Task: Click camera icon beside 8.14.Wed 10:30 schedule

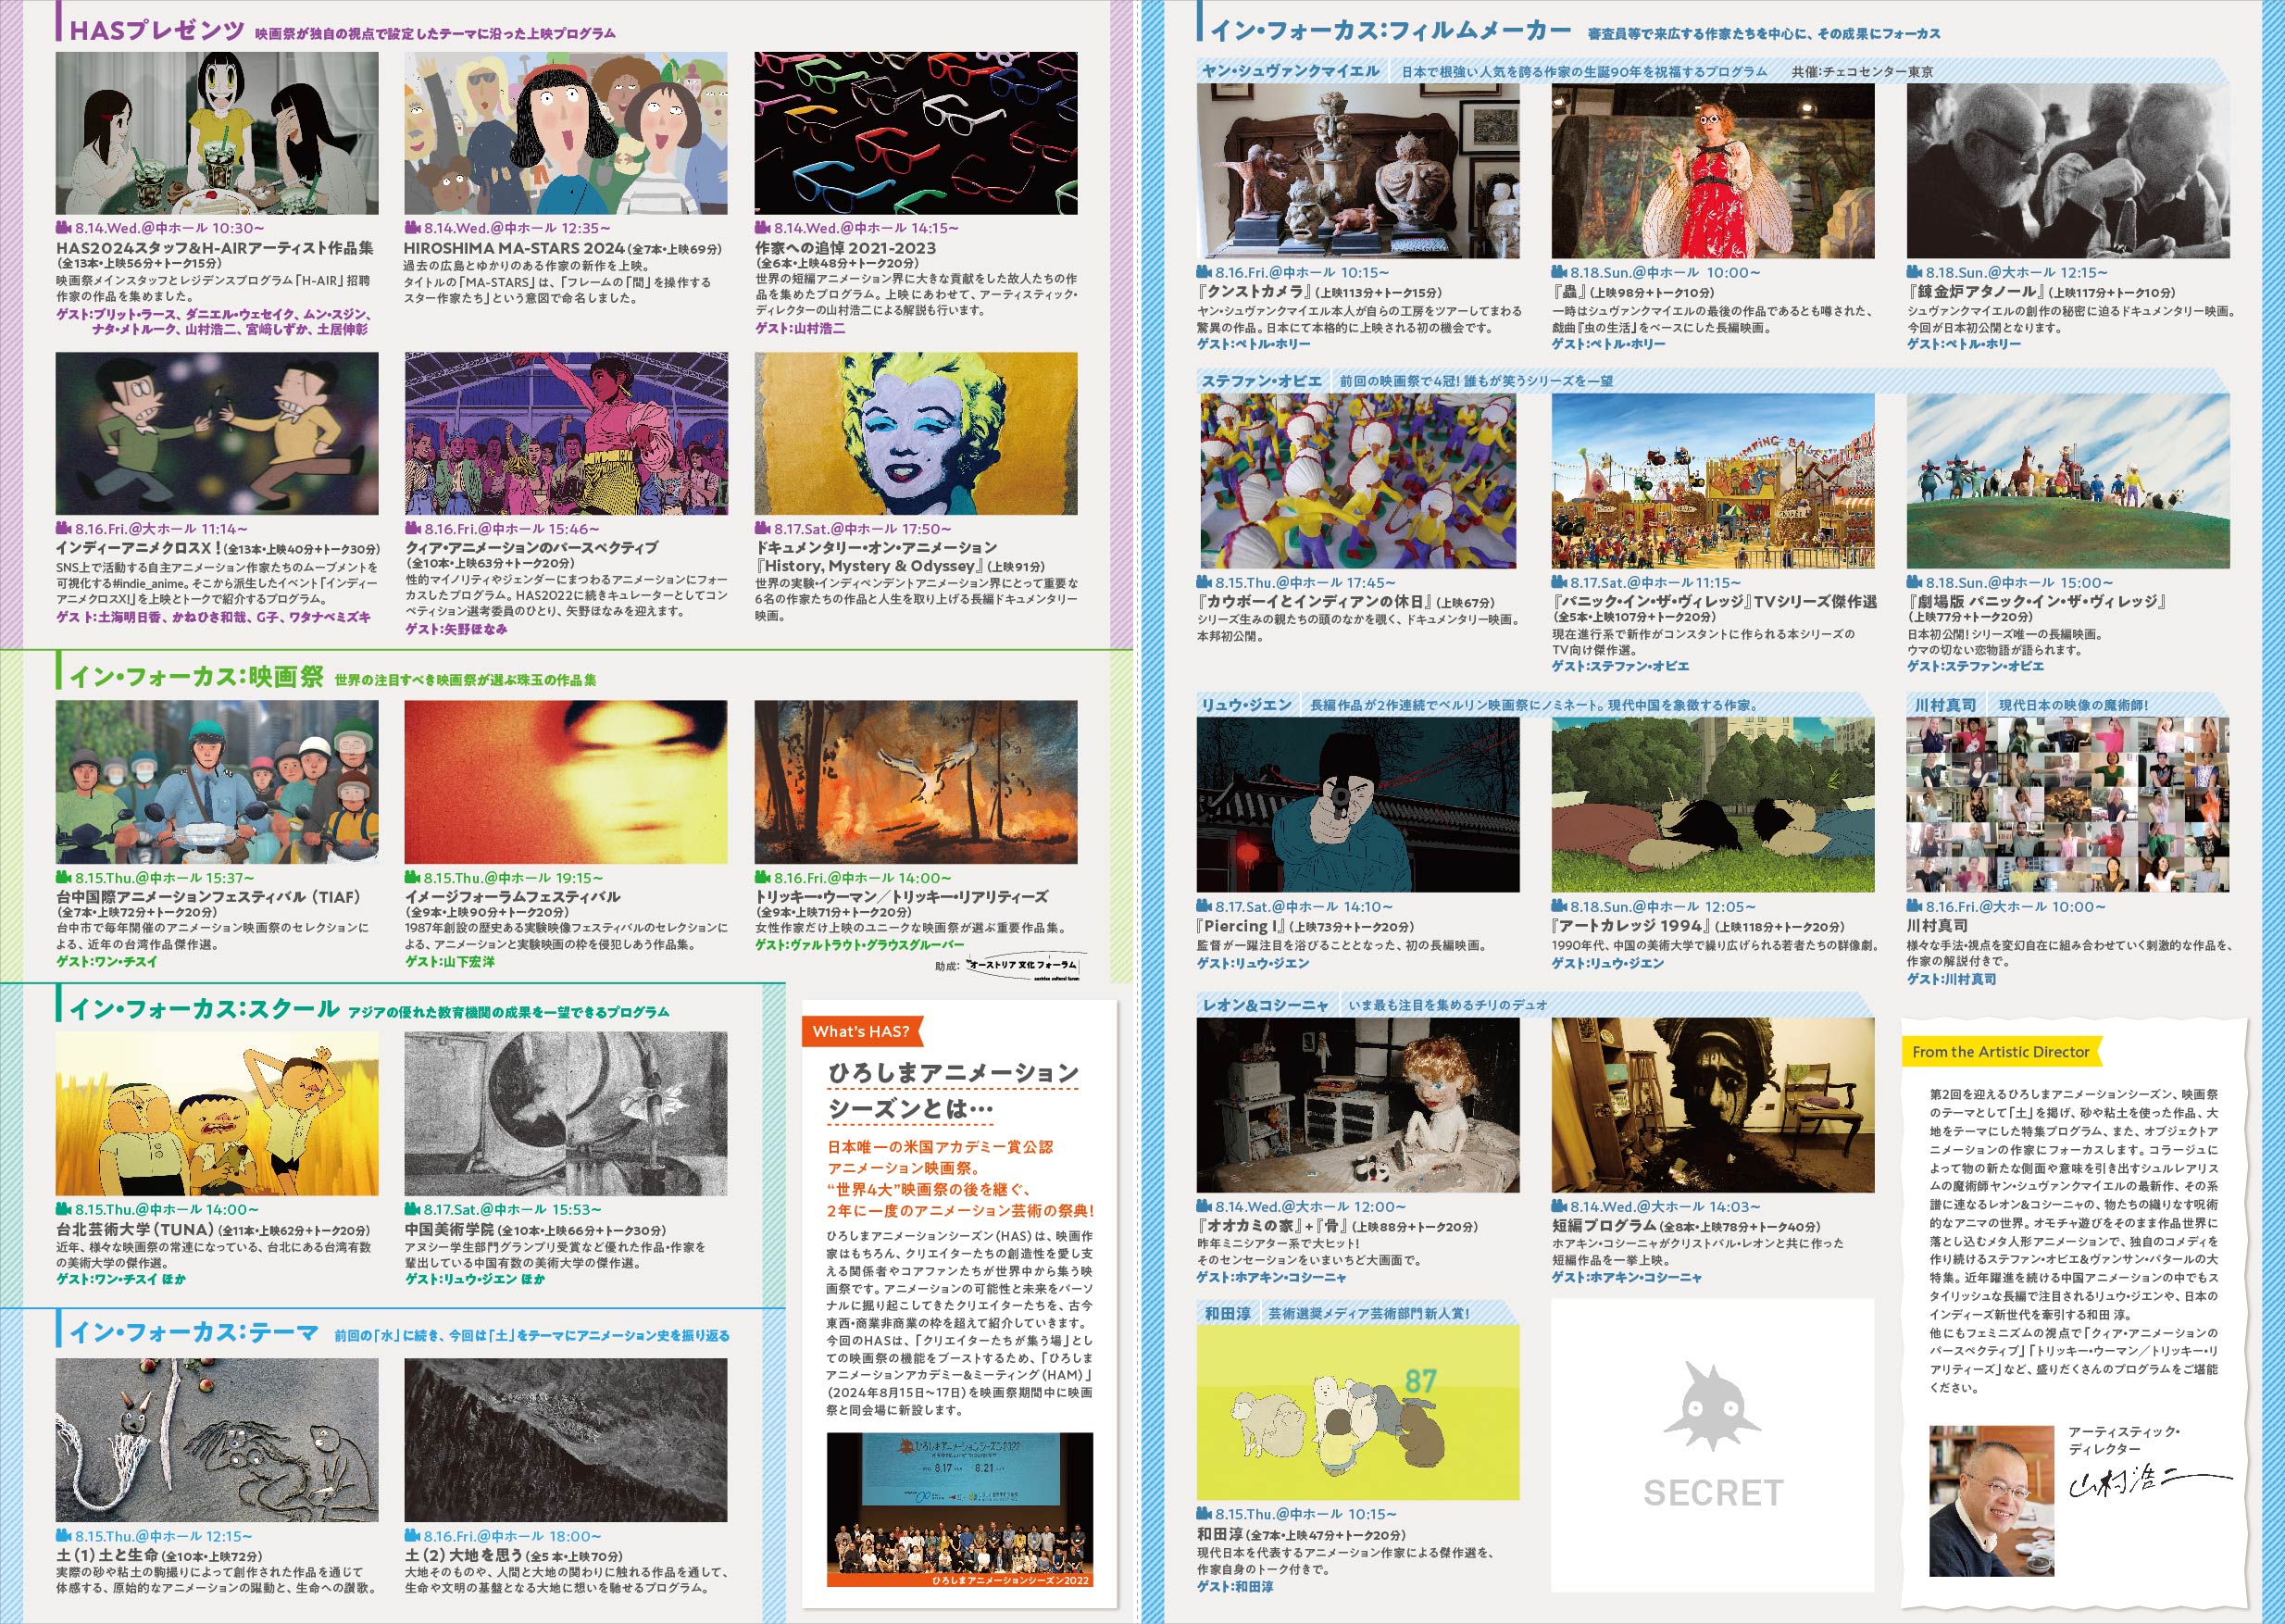Action: pos(64,229)
